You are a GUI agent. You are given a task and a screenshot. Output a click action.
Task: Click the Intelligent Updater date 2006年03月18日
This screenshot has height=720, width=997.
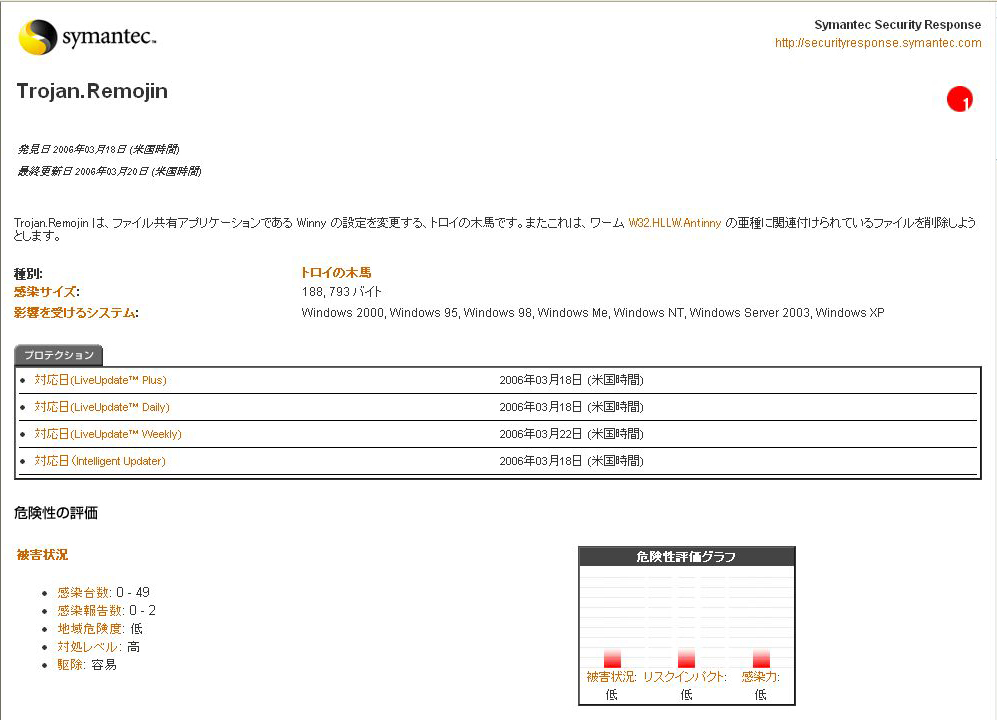tap(571, 461)
